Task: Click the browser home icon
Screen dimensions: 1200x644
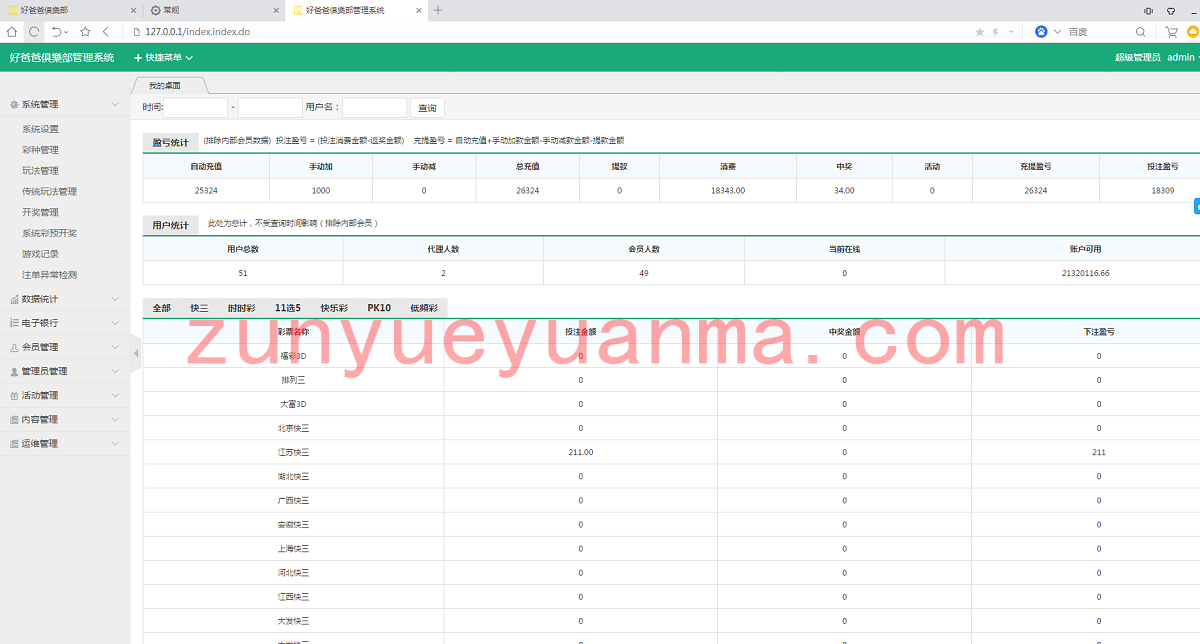Action: (x=12, y=32)
